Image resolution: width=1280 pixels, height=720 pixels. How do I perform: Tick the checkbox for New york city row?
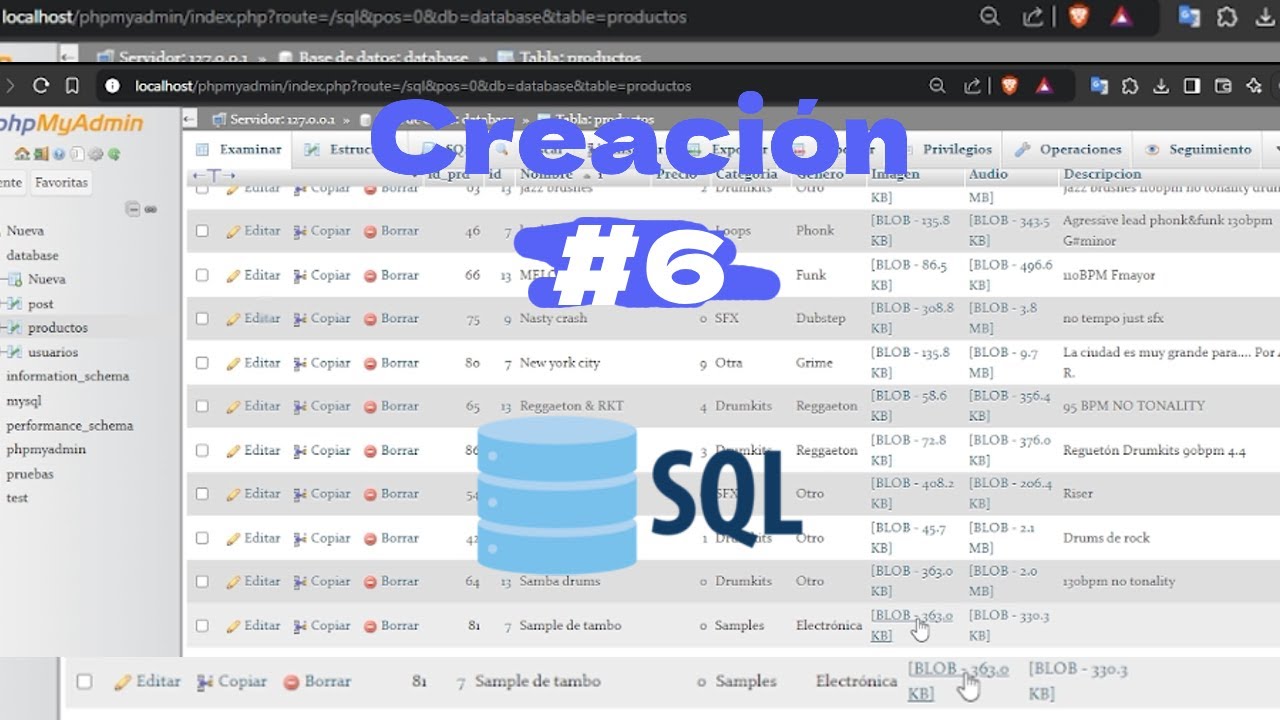tap(202, 363)
